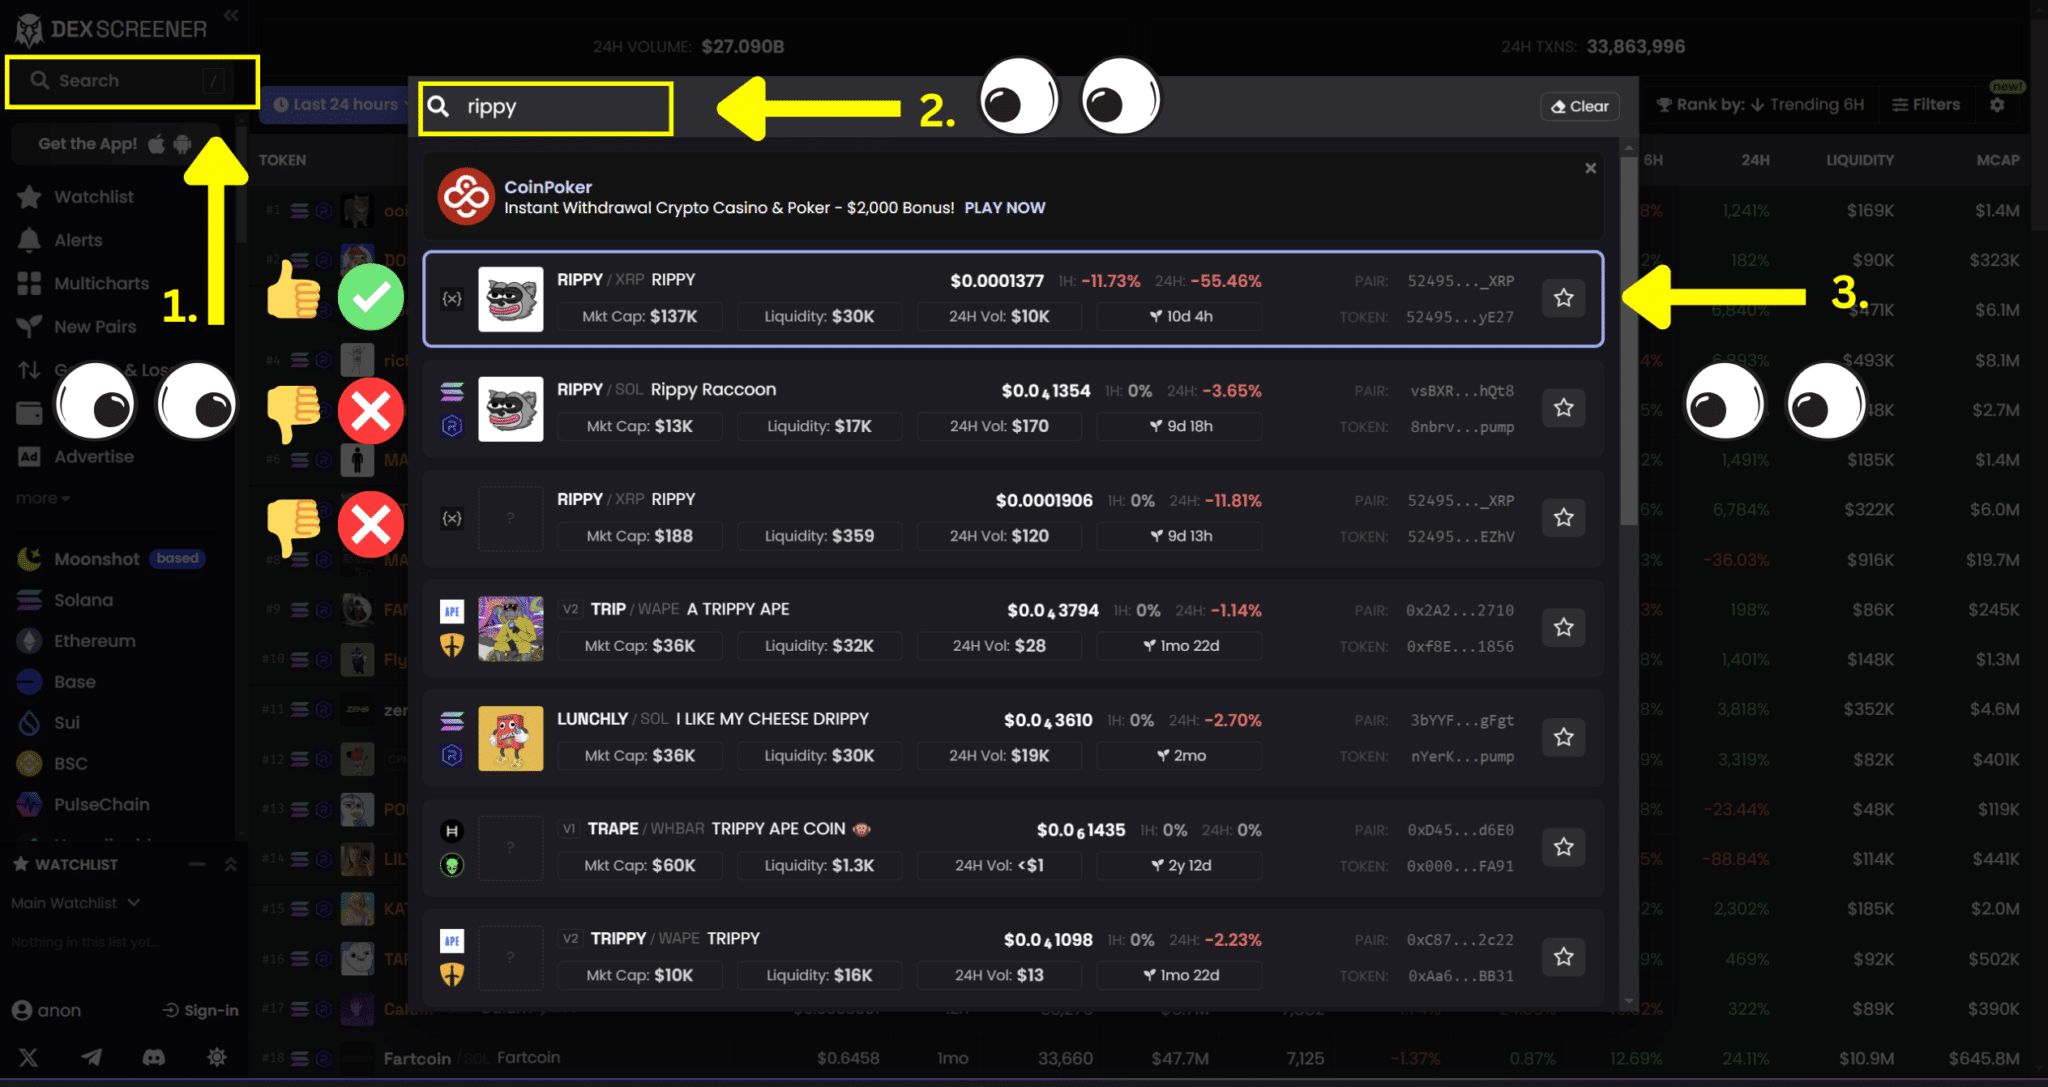The height and width of the screenshot is (1087, 2048).
Task: Star the Rippy Raccoon SOL result
Action: 1563,408
